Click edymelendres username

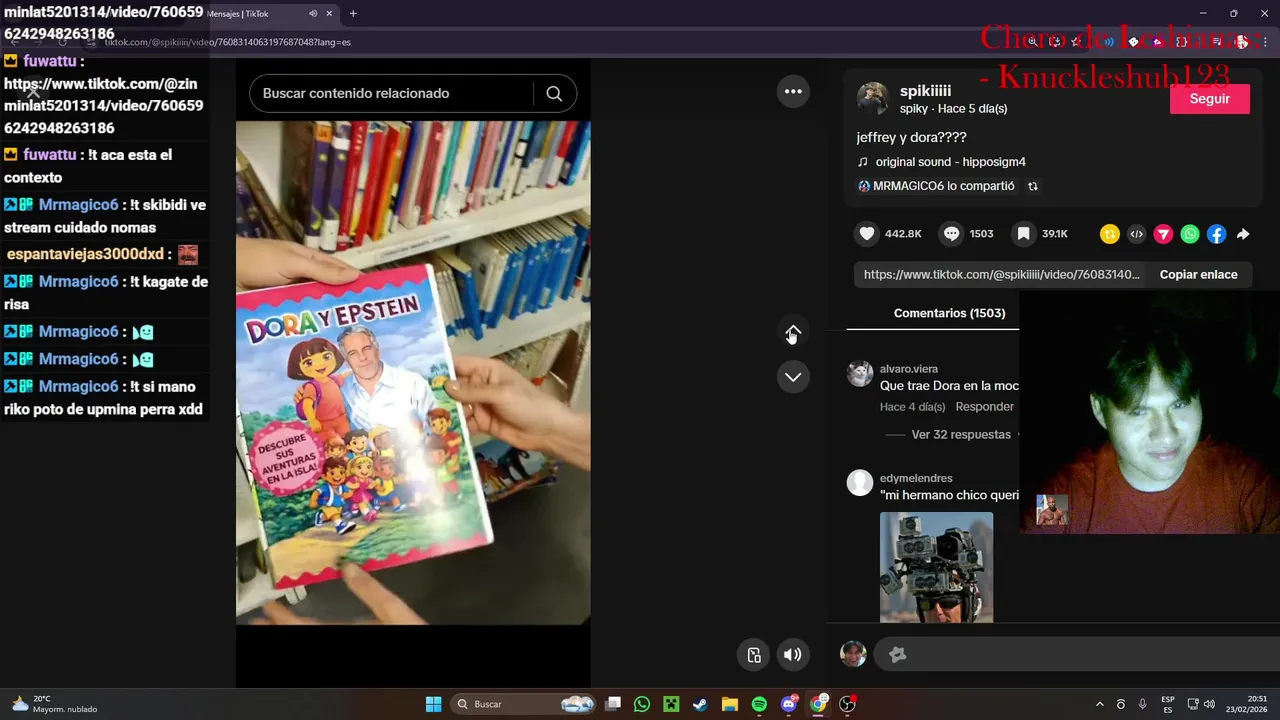coord(916,478)
